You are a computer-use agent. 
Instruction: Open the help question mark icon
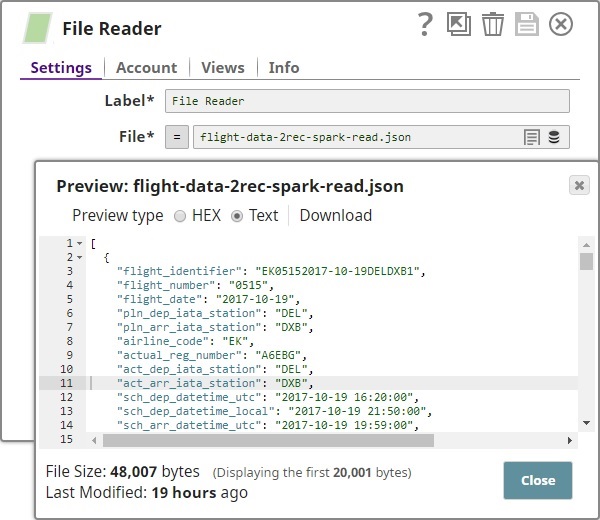point(425,25)
